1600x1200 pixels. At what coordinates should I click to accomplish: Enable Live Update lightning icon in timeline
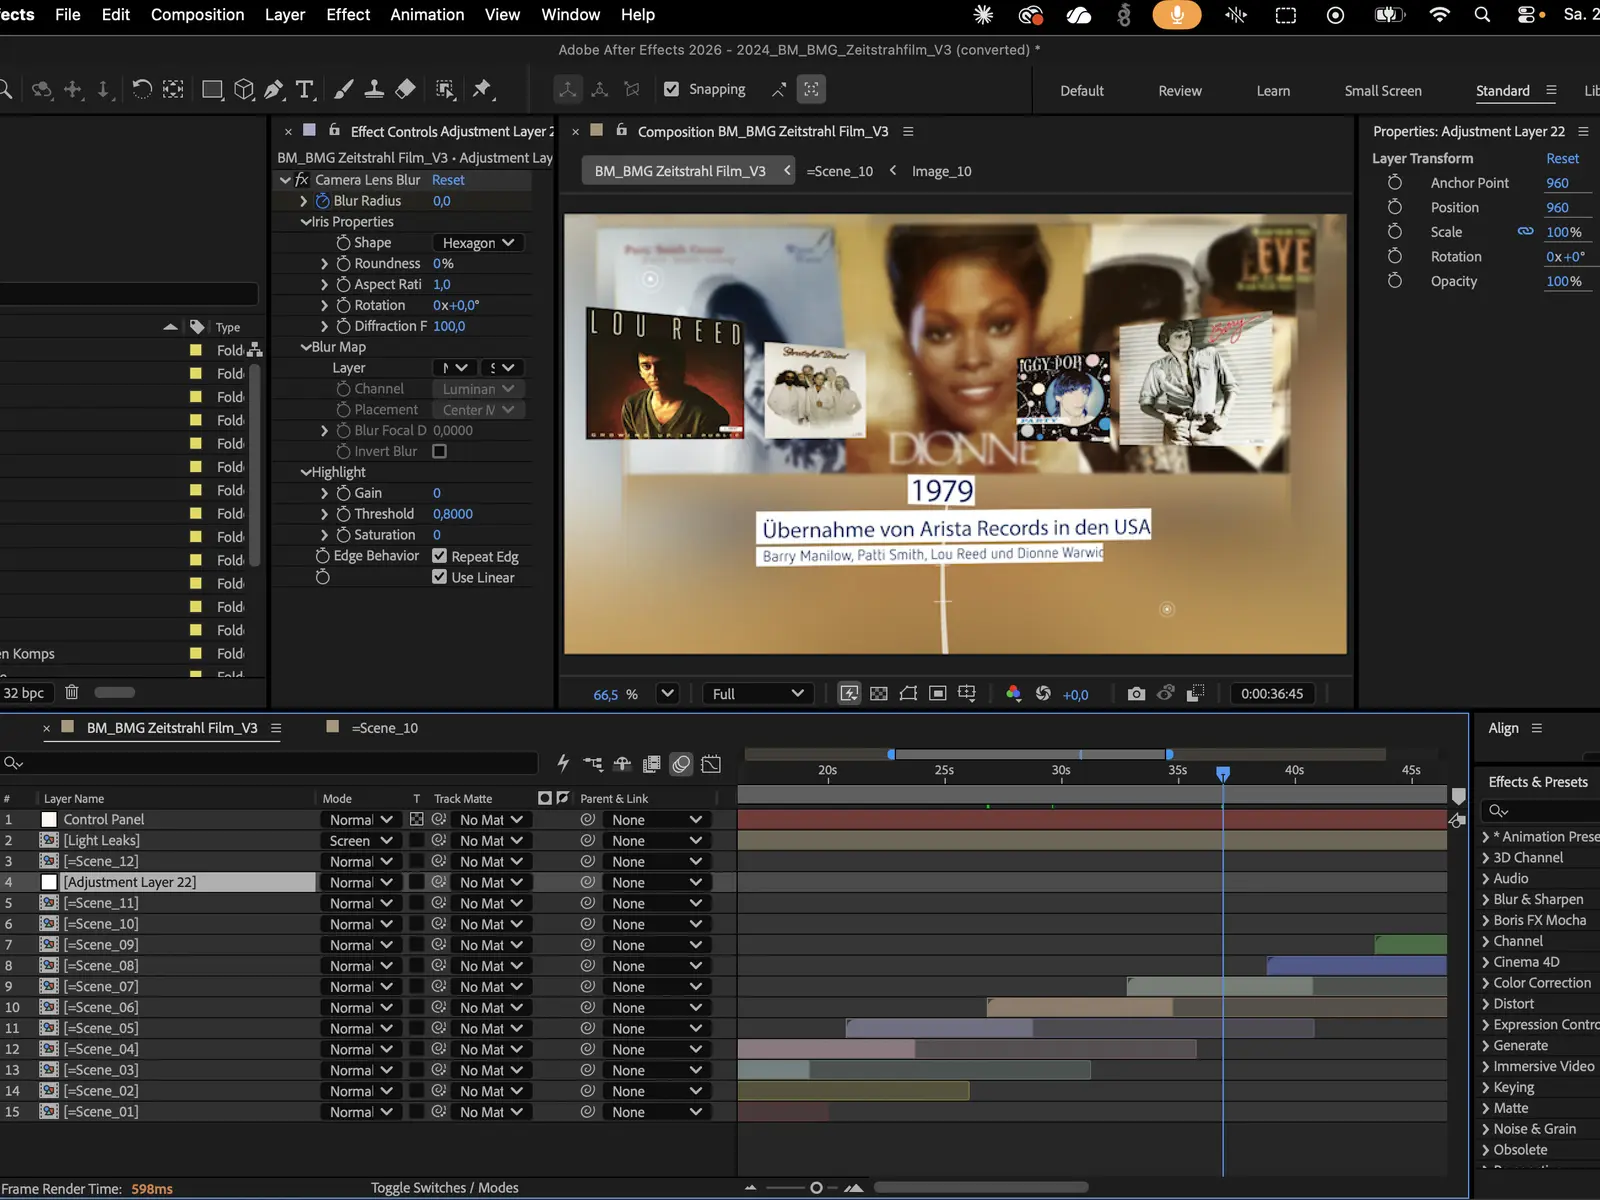click(563, 764)
